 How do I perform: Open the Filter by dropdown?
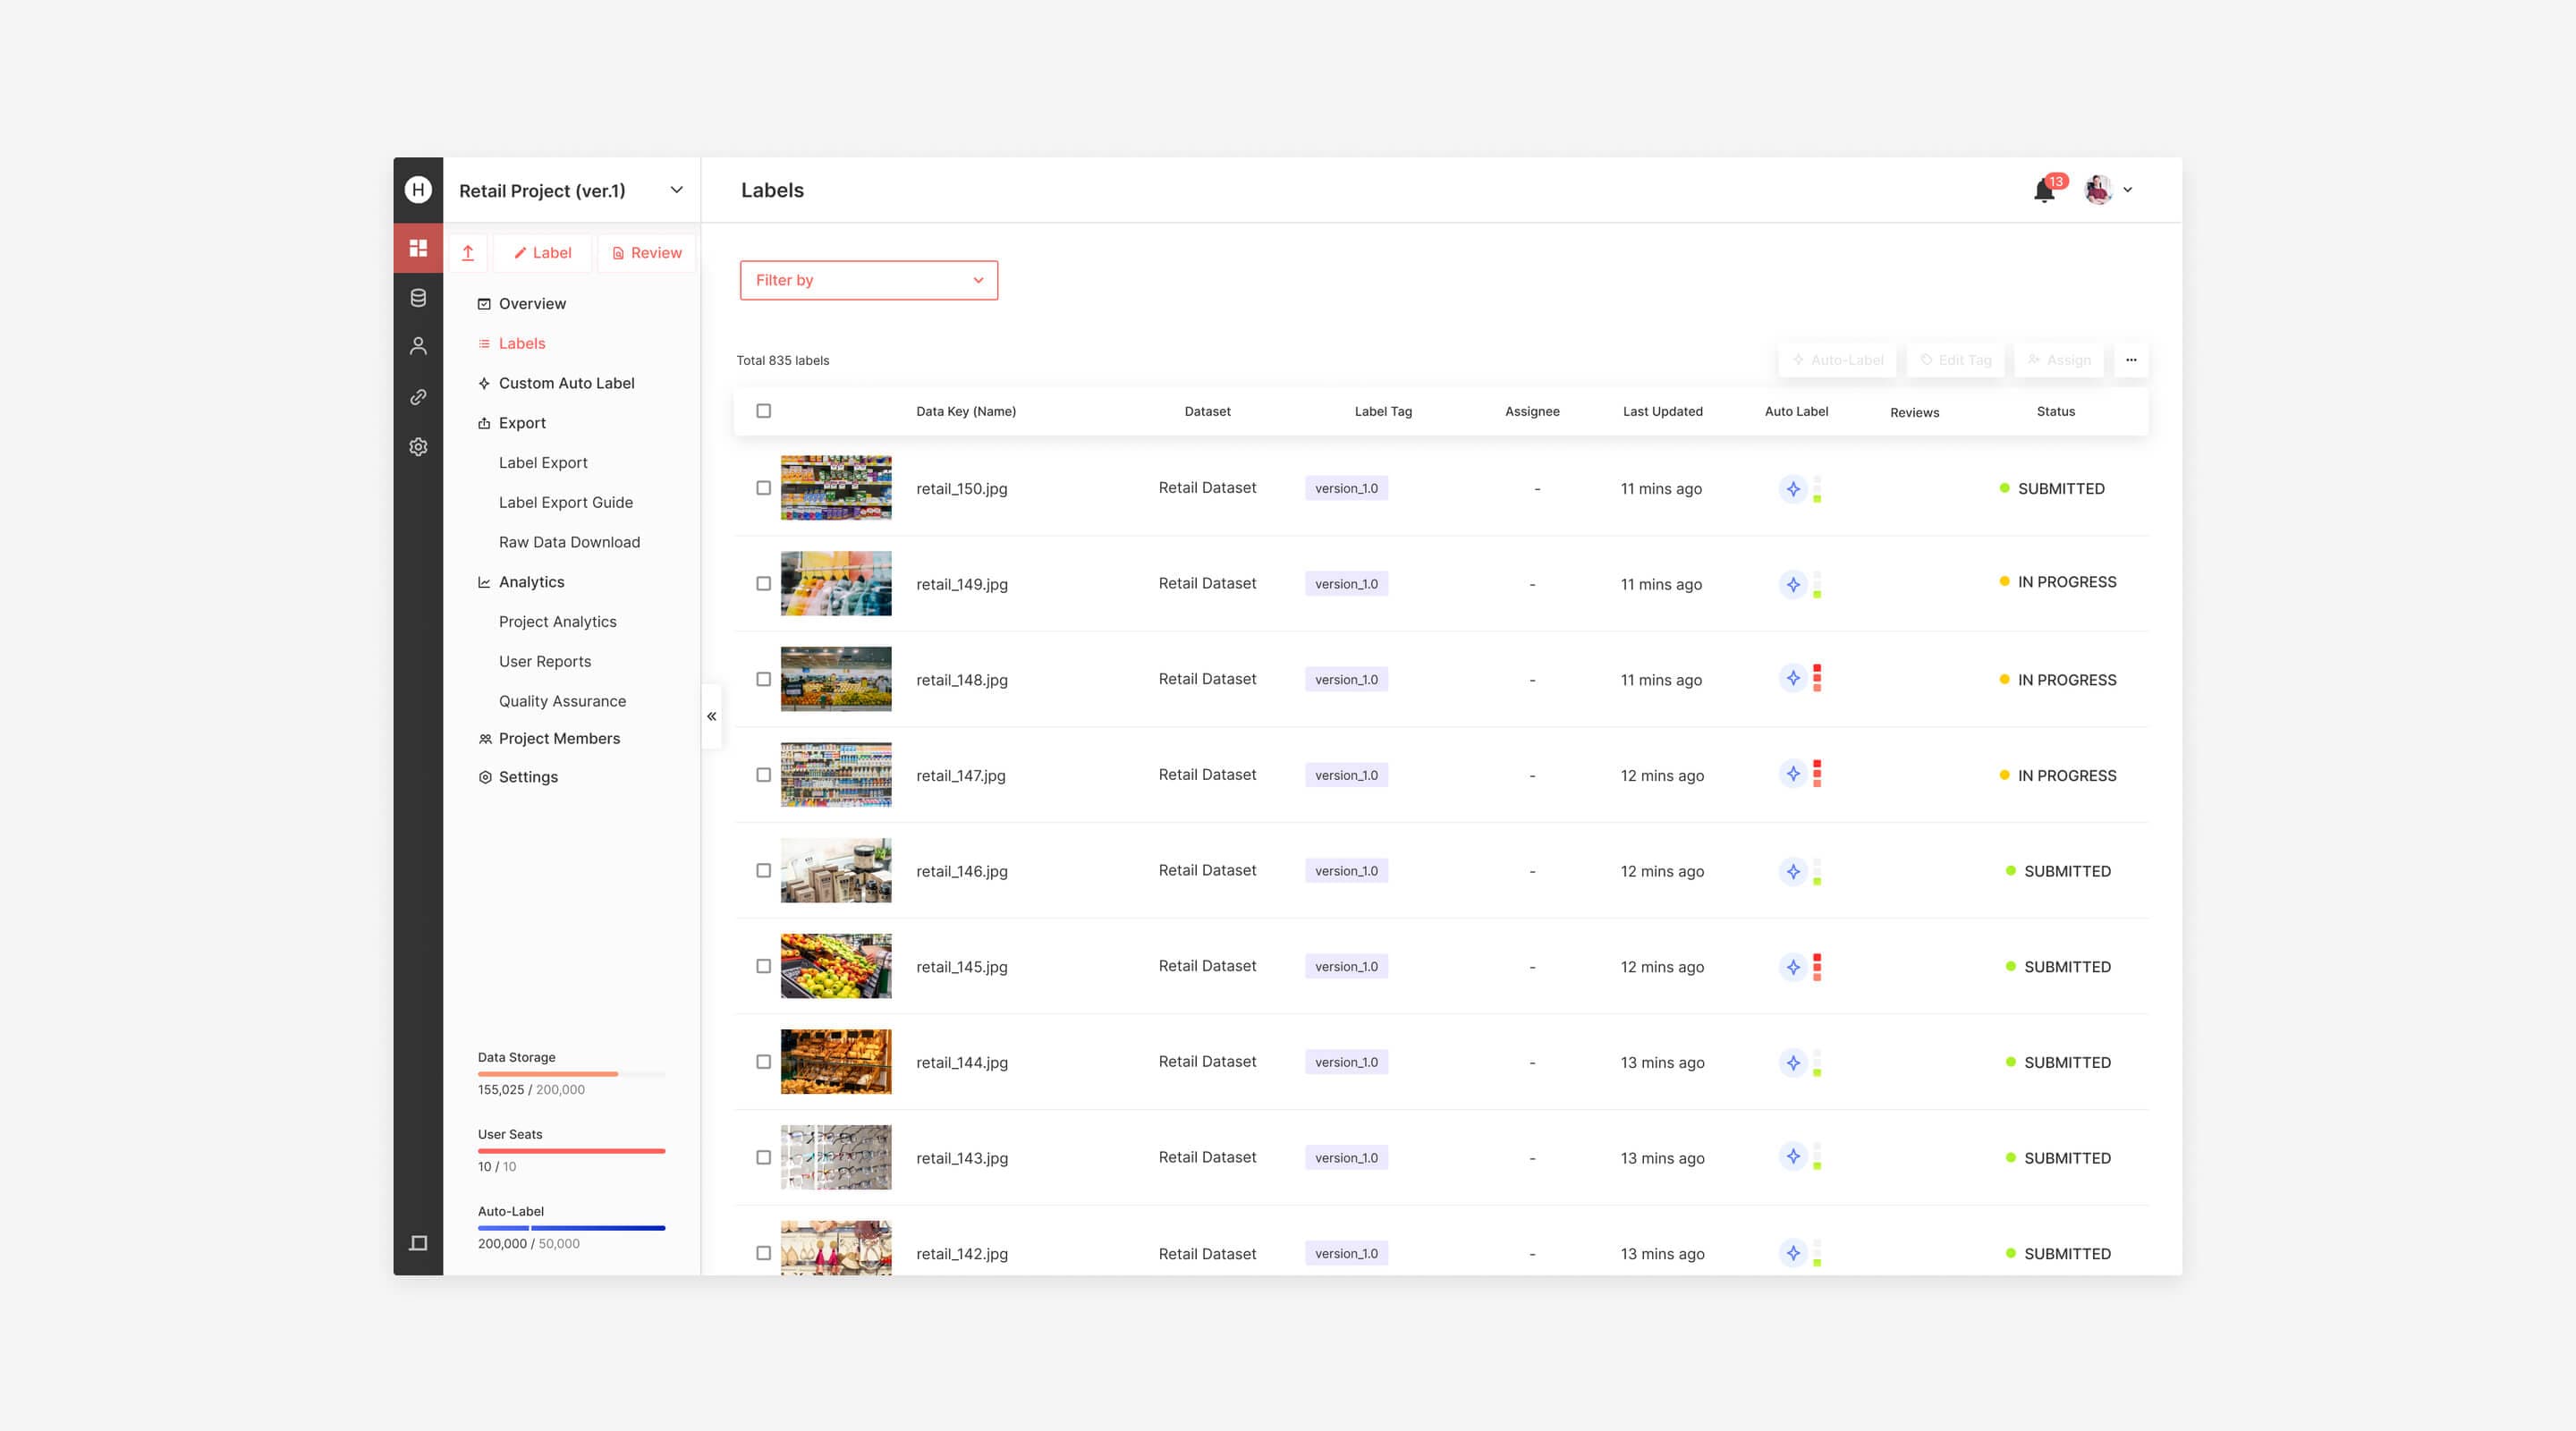click(x=868, y=280)
